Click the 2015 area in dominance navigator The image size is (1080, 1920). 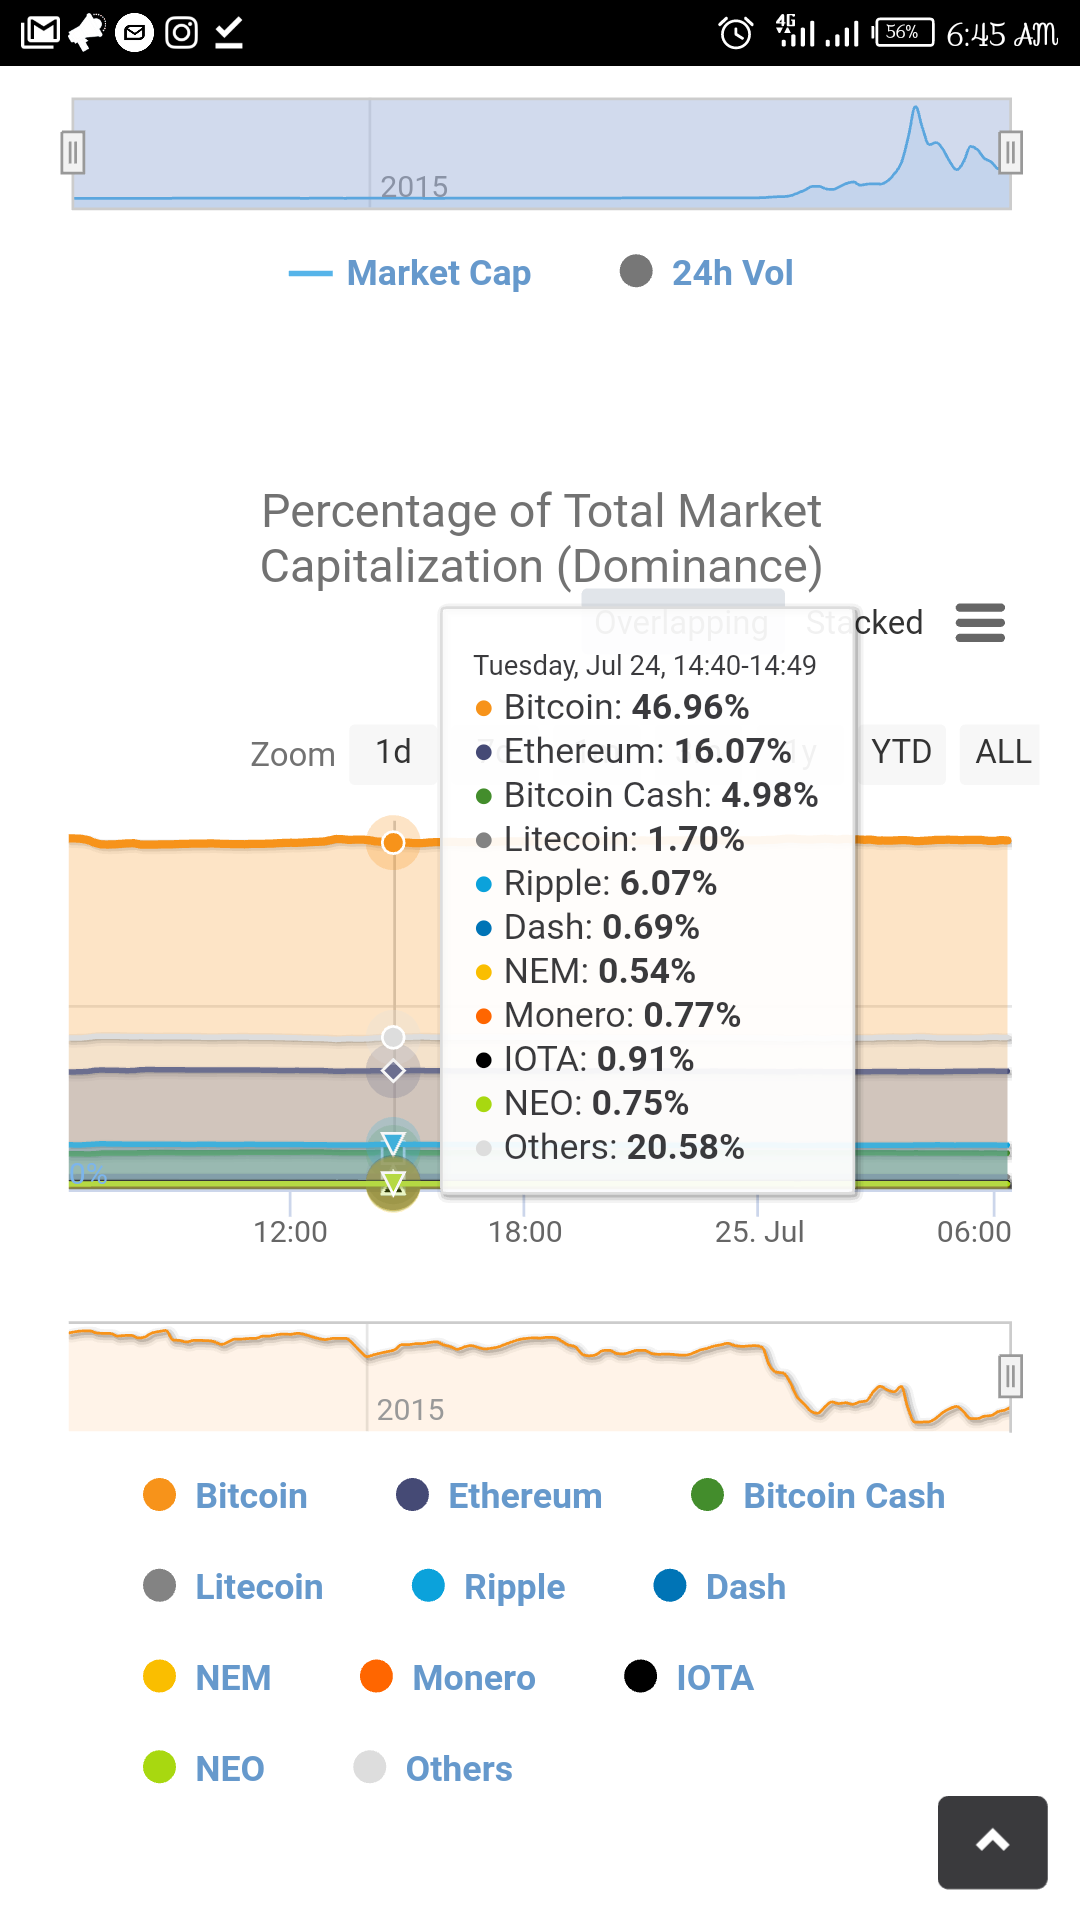click(x=410, y=1408)
